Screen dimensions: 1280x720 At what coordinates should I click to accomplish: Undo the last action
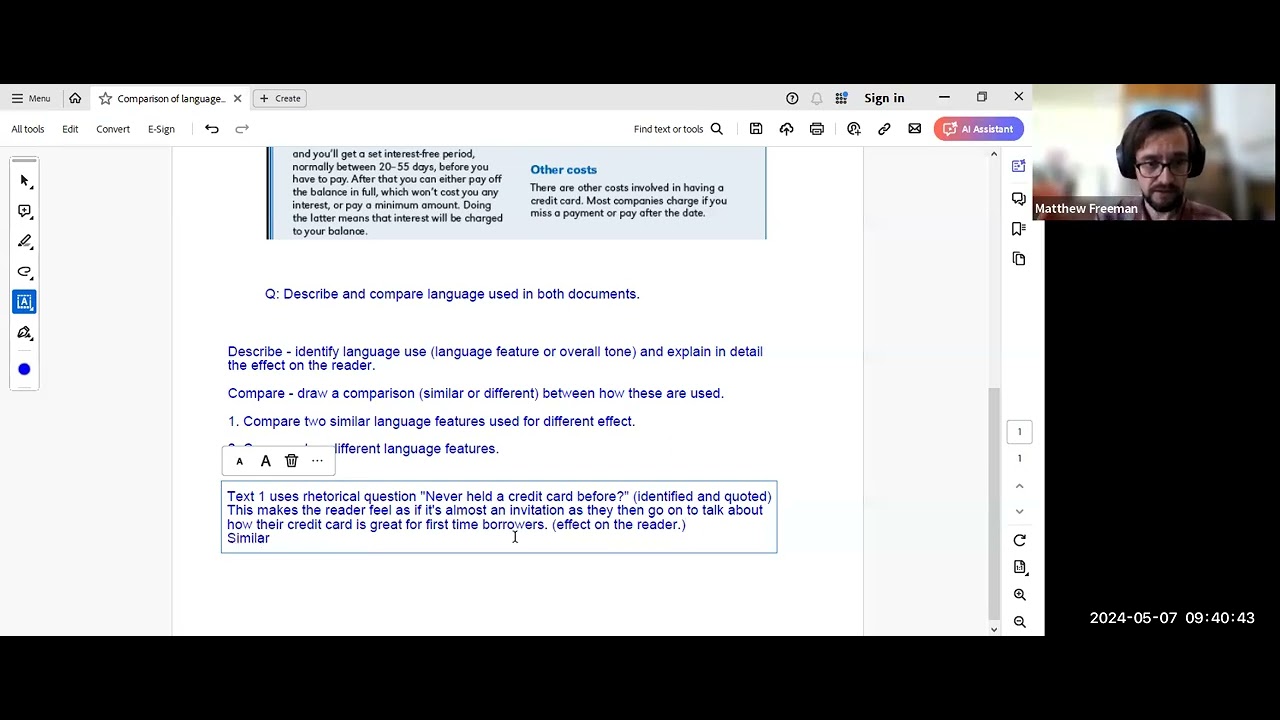(212, 129)
